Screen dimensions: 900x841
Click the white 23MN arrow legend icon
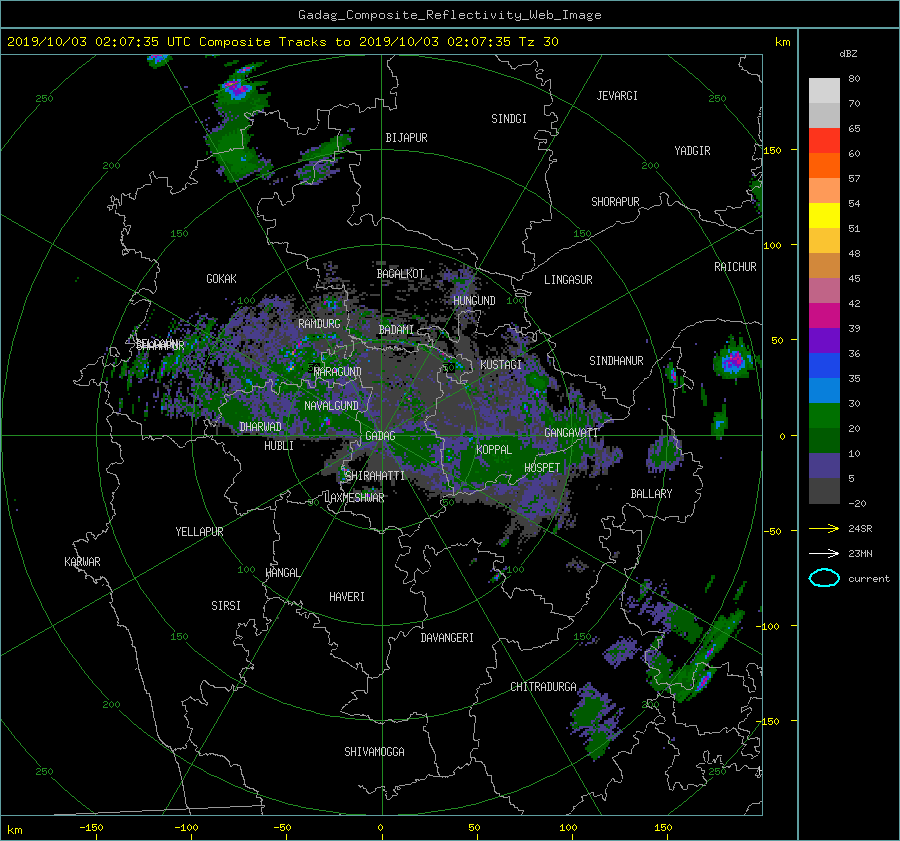[824, 553]
